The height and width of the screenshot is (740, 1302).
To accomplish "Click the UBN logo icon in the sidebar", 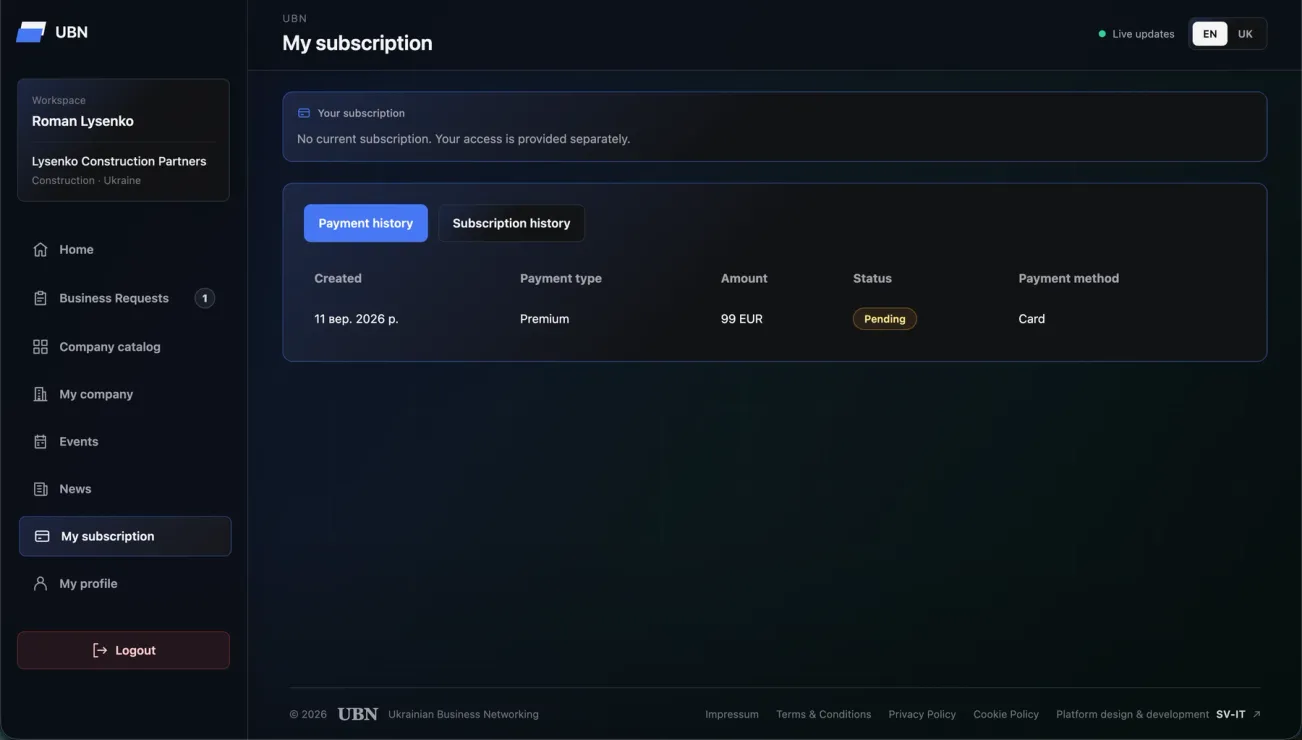I will coord(31,32).
